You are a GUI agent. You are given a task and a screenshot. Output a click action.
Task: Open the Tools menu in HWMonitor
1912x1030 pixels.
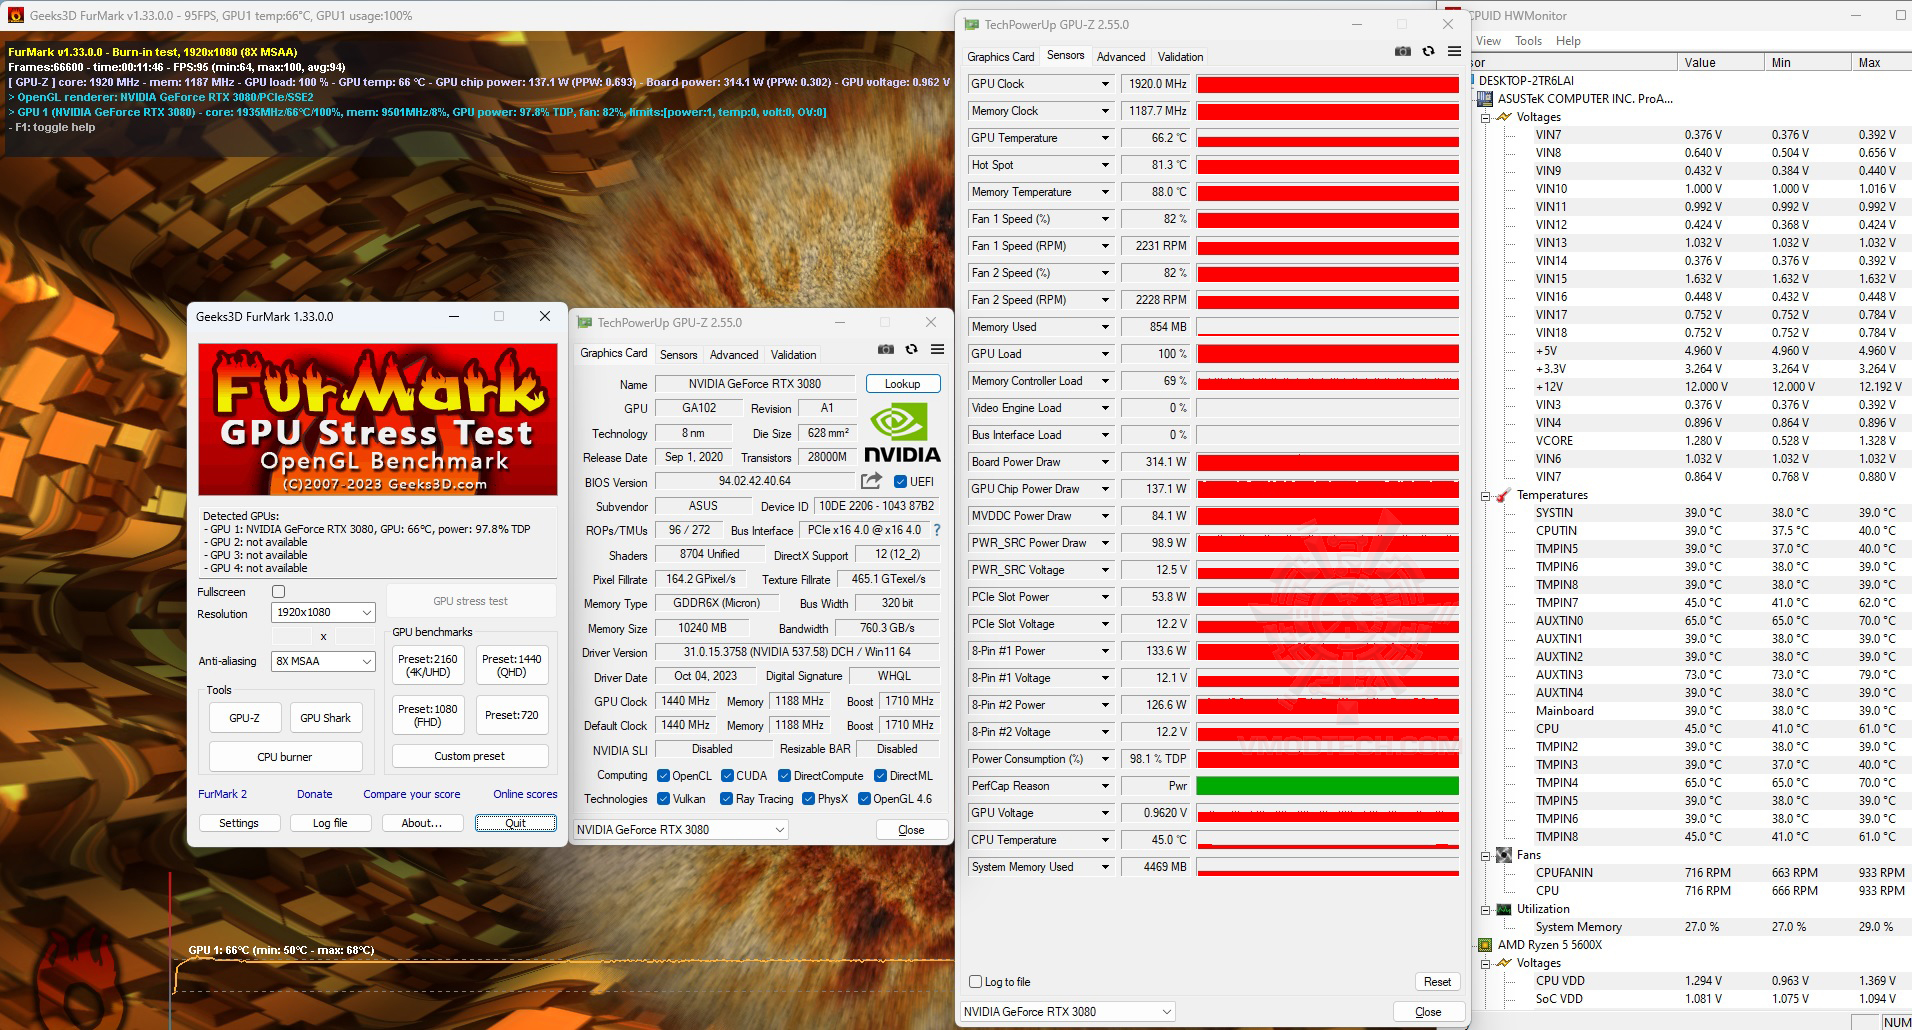[x=1528, y=41]
